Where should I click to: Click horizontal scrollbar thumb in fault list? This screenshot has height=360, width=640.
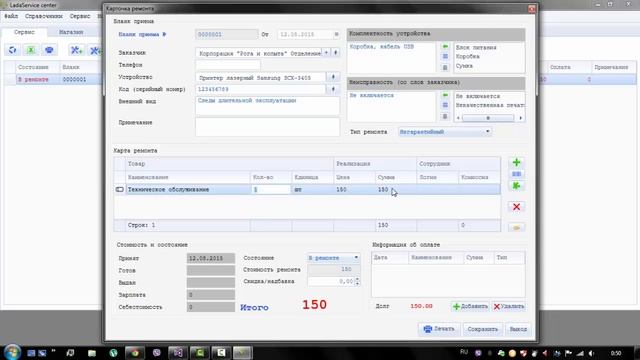coord(488,118)
